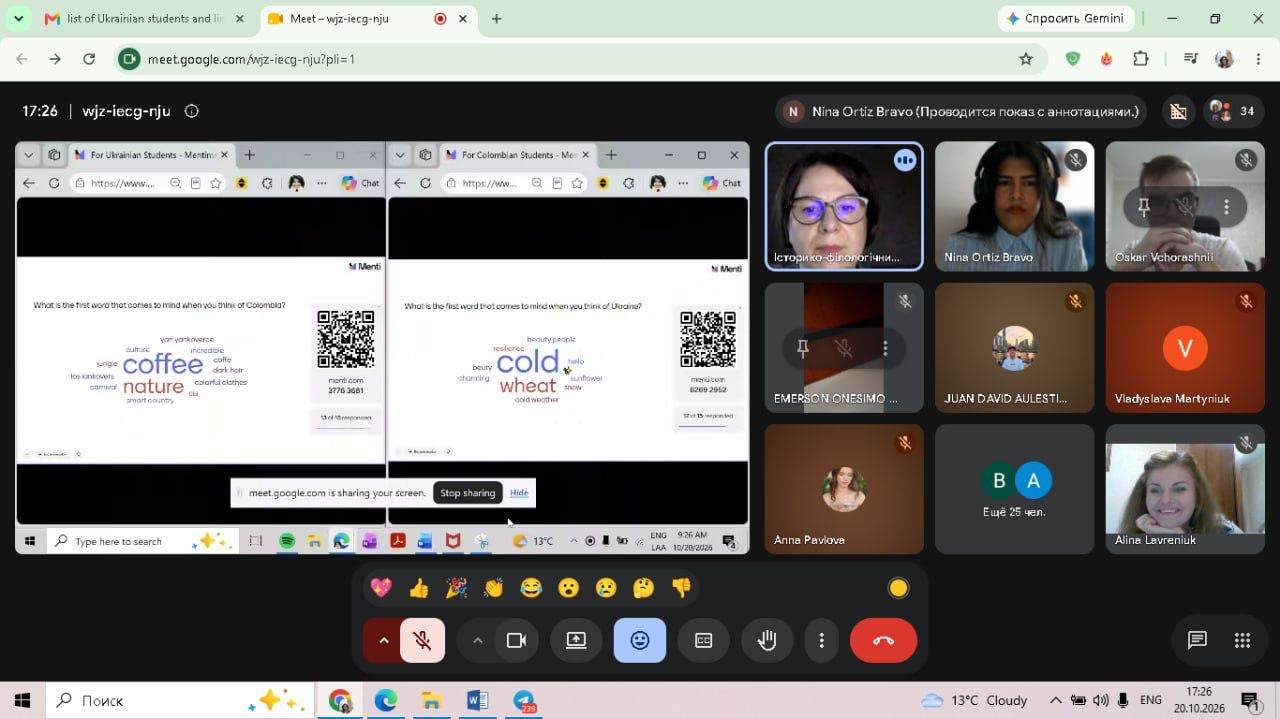Mute Oskar Vchorashnii from his tile
1280x719 pixels.
[x=1185, y=207]
